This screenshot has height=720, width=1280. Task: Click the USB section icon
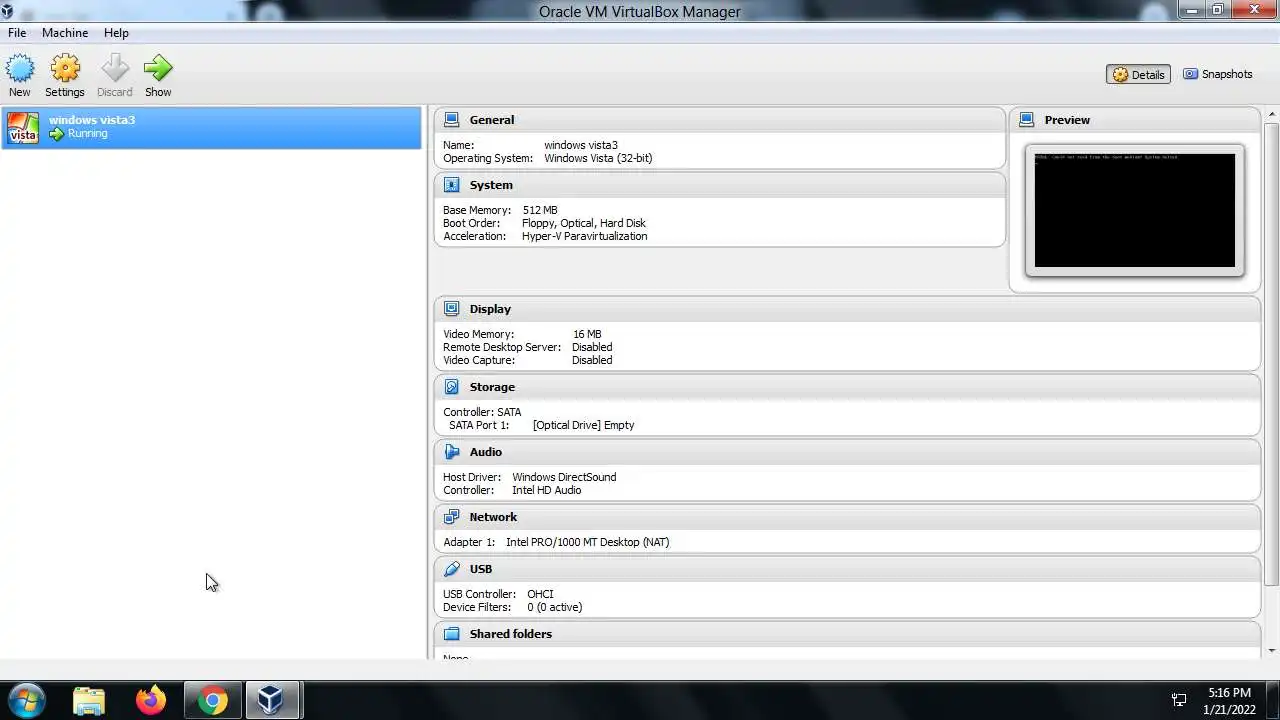tap(452, 569)
